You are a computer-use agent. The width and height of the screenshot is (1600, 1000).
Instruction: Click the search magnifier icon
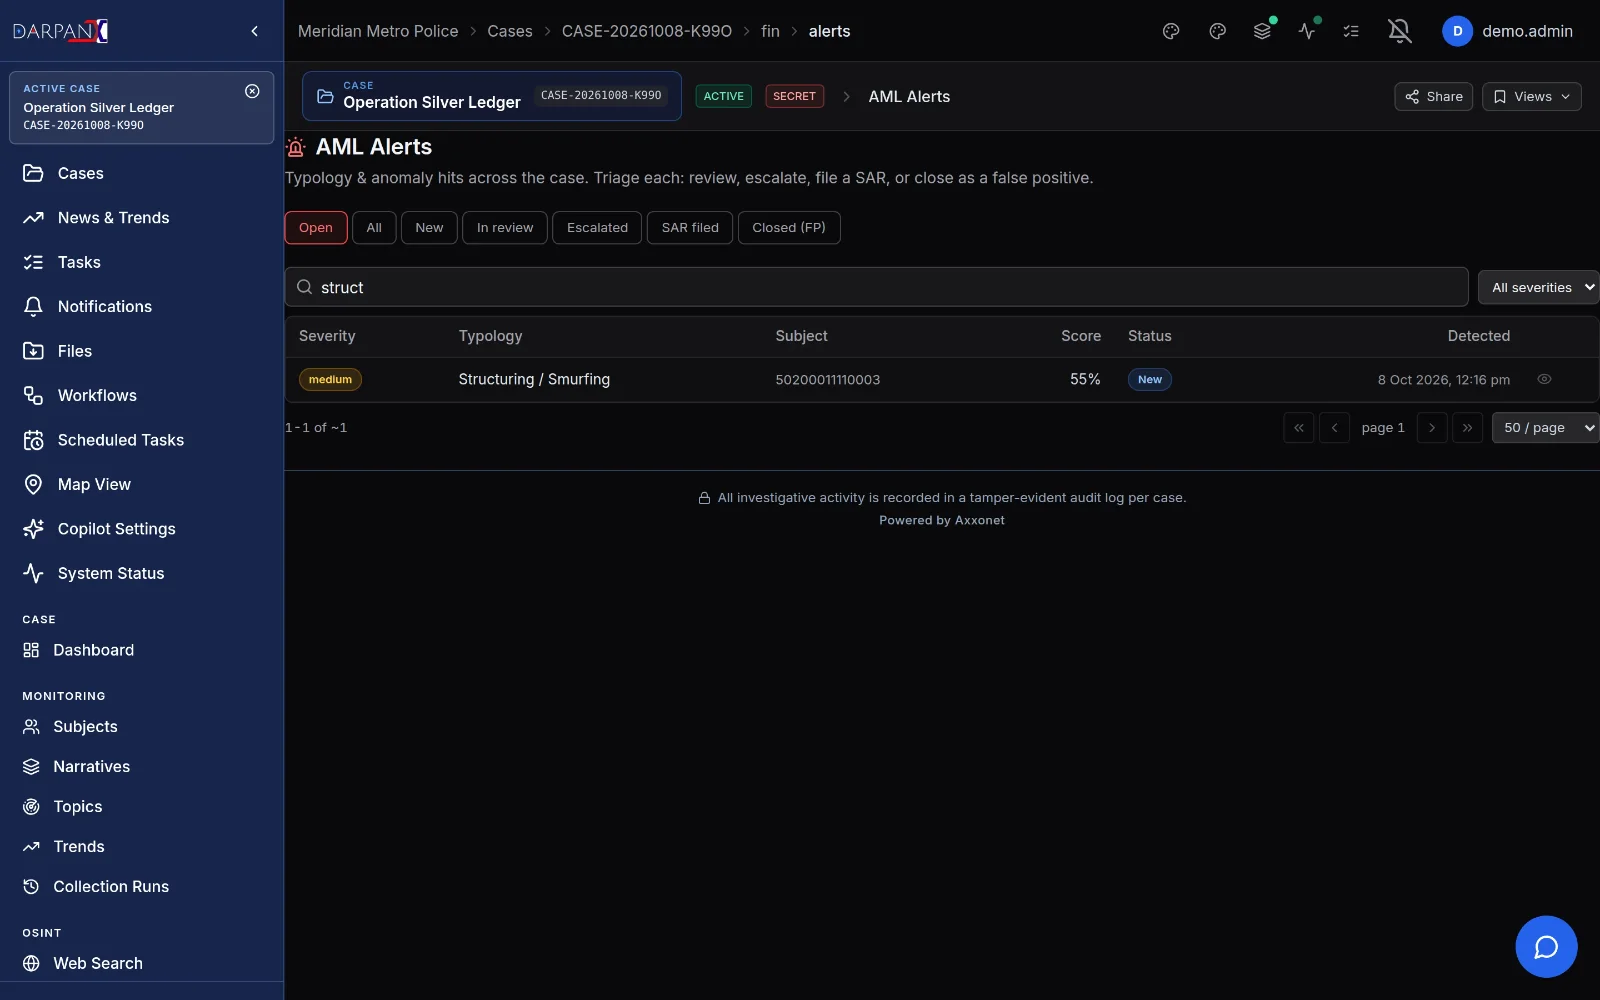[305, 287]
